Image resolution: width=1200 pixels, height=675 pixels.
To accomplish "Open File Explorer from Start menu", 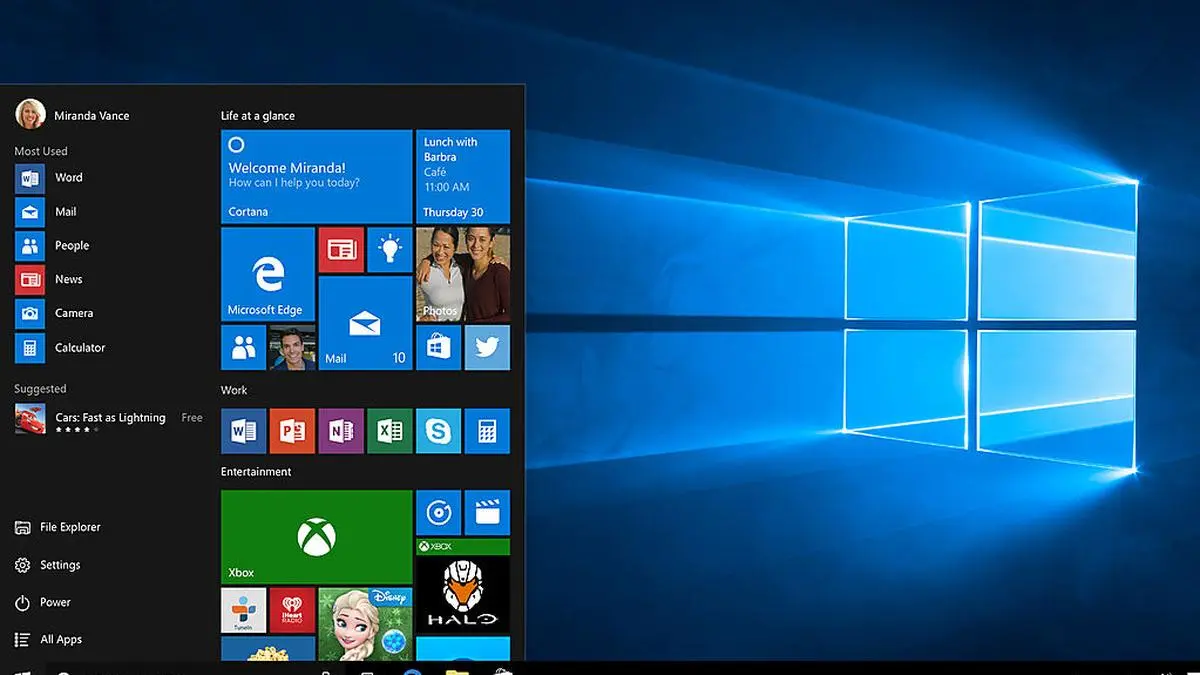I will pyautogui.click(x=70, y=527).
